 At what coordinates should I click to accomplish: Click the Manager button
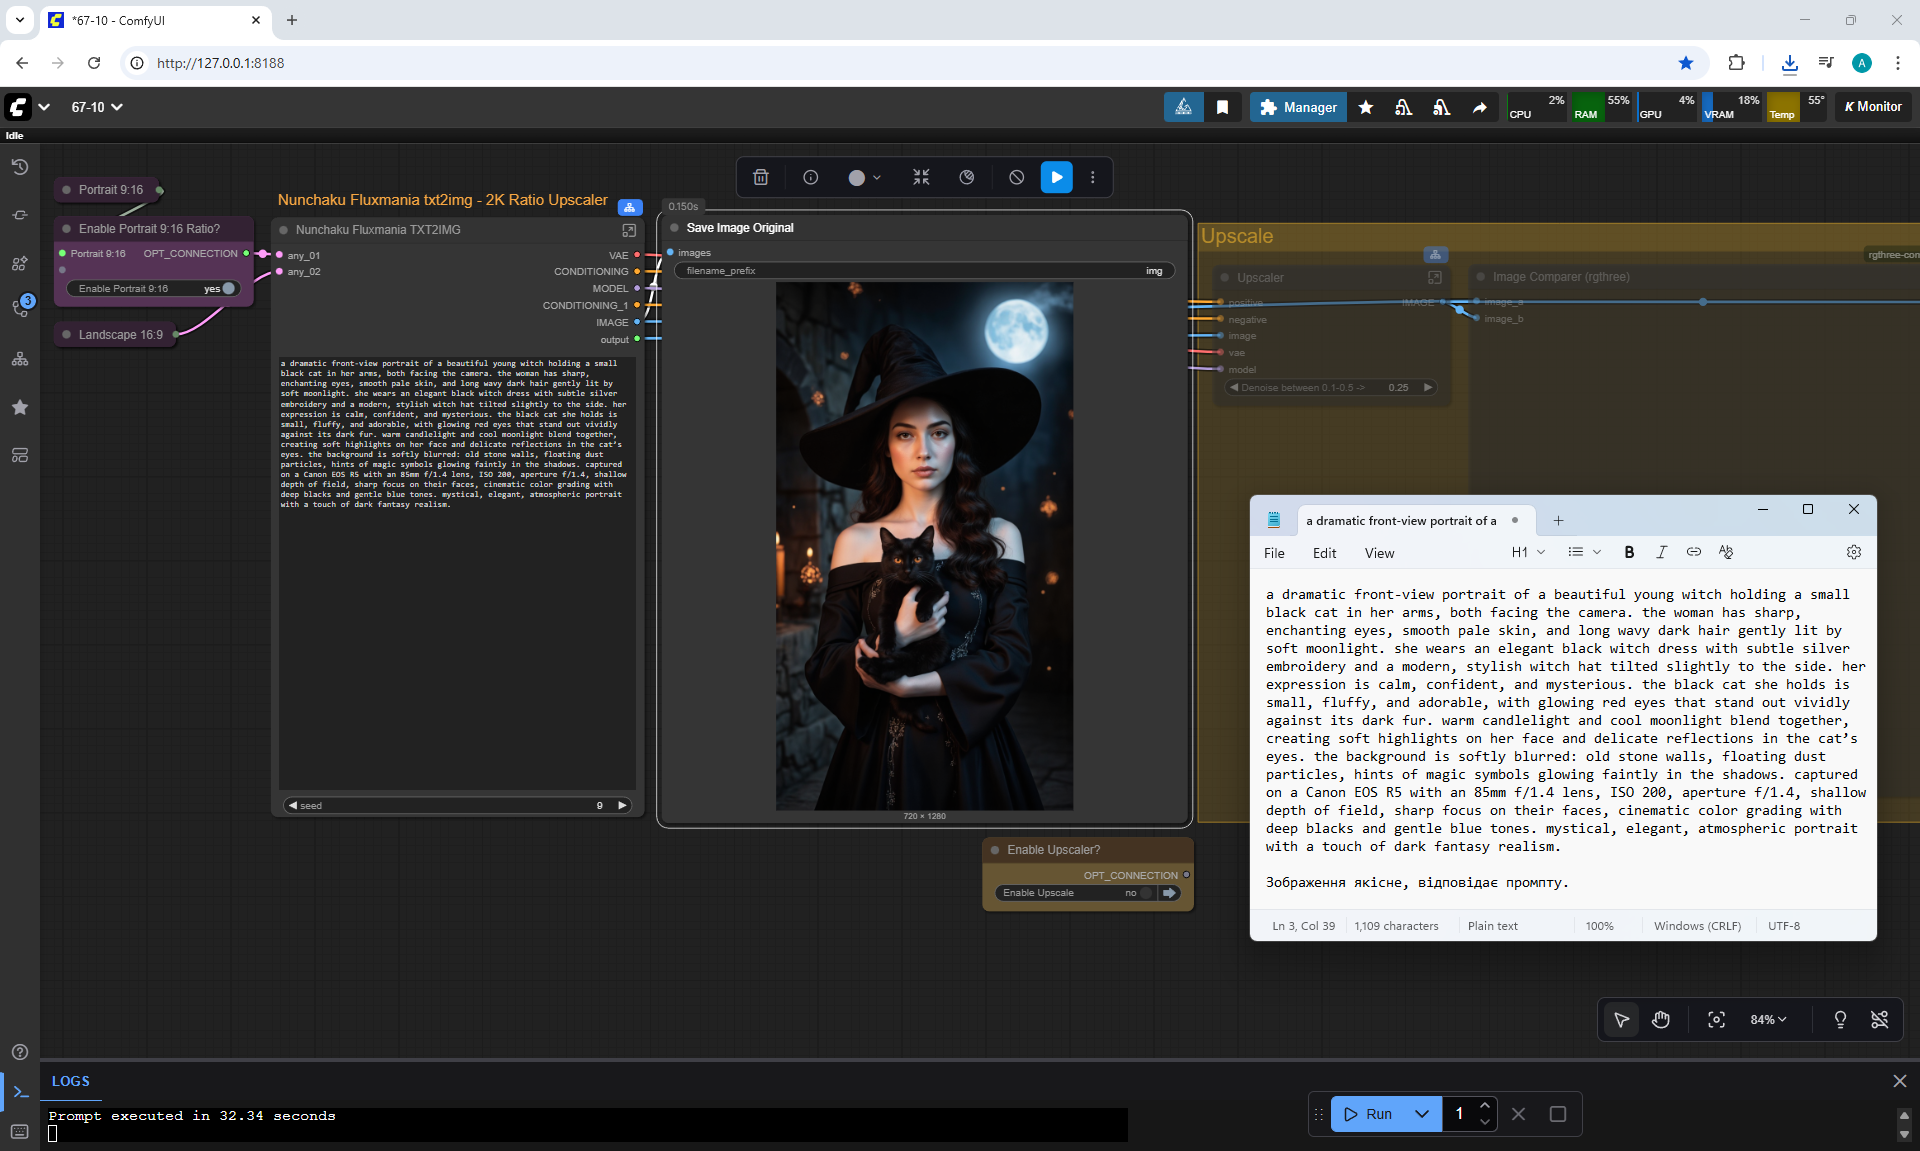1298,107
